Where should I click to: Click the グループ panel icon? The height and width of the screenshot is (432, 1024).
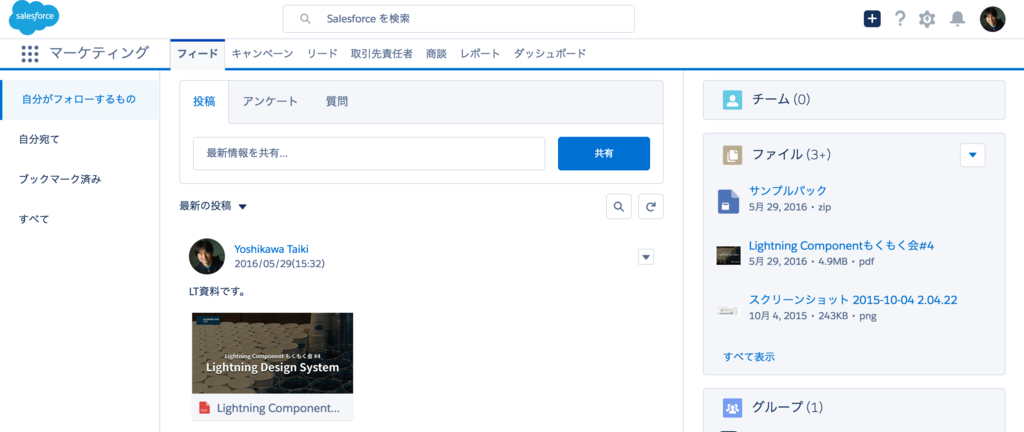732,408
